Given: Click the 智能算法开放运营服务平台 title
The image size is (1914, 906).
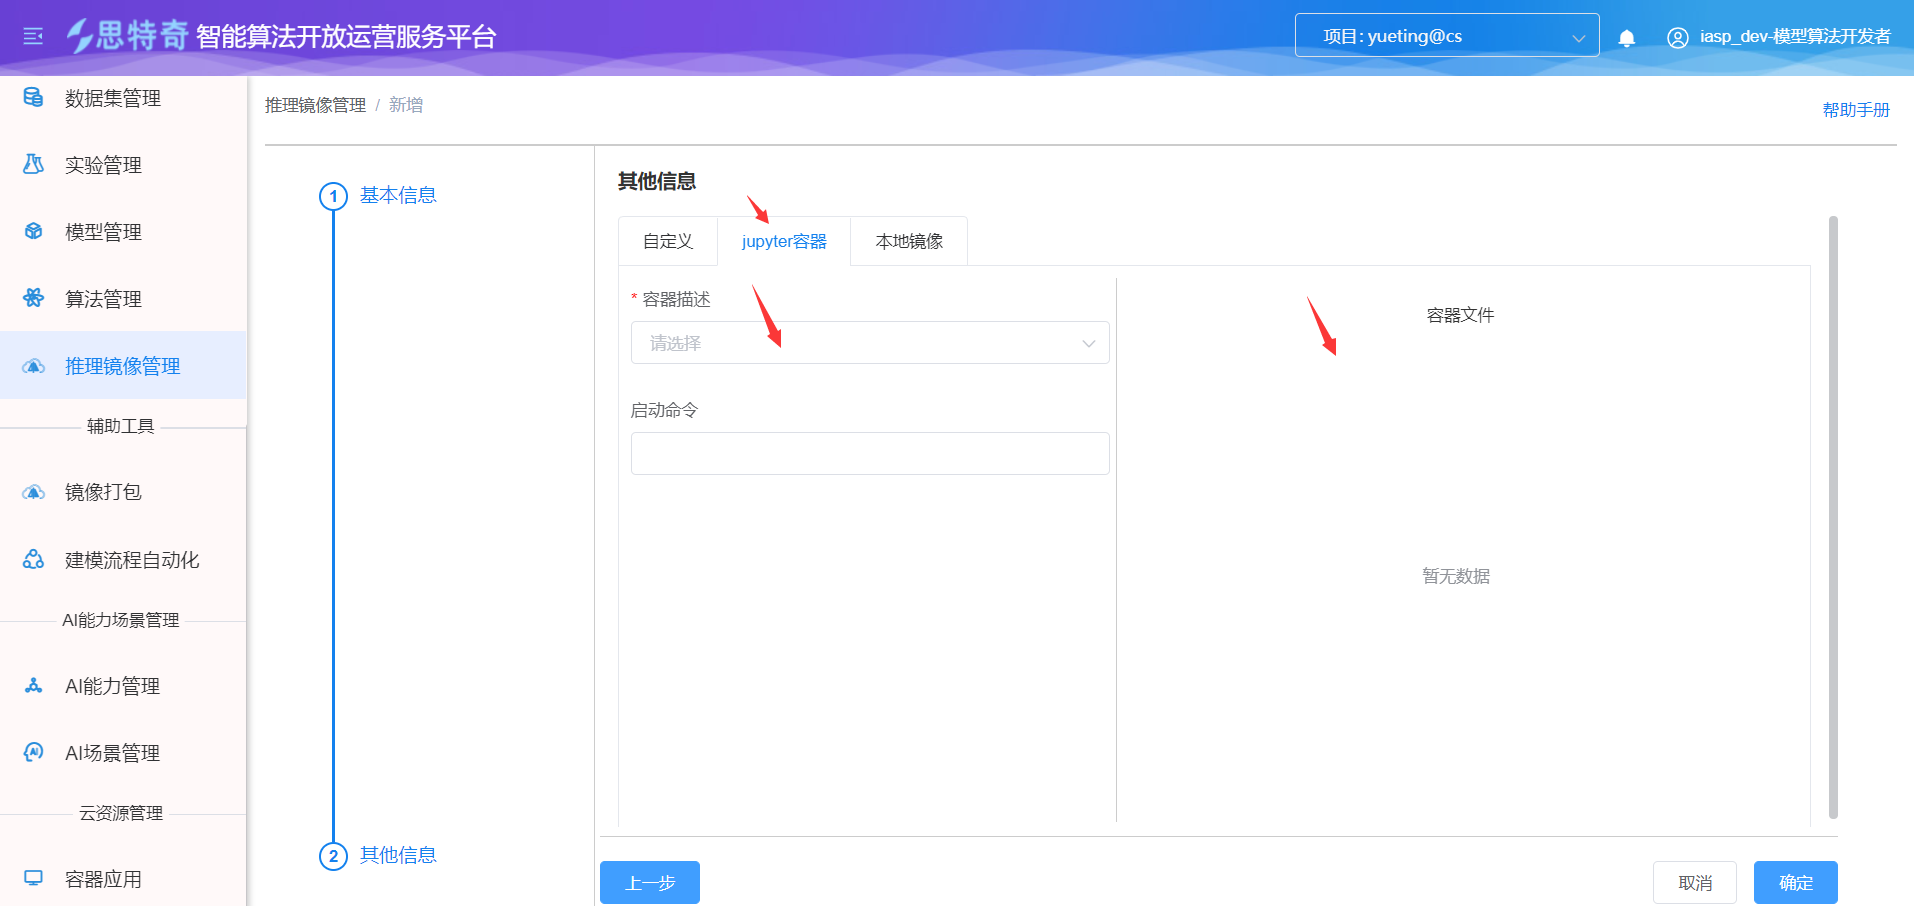Looking at the screenshot, I should [x=346, y=37].
